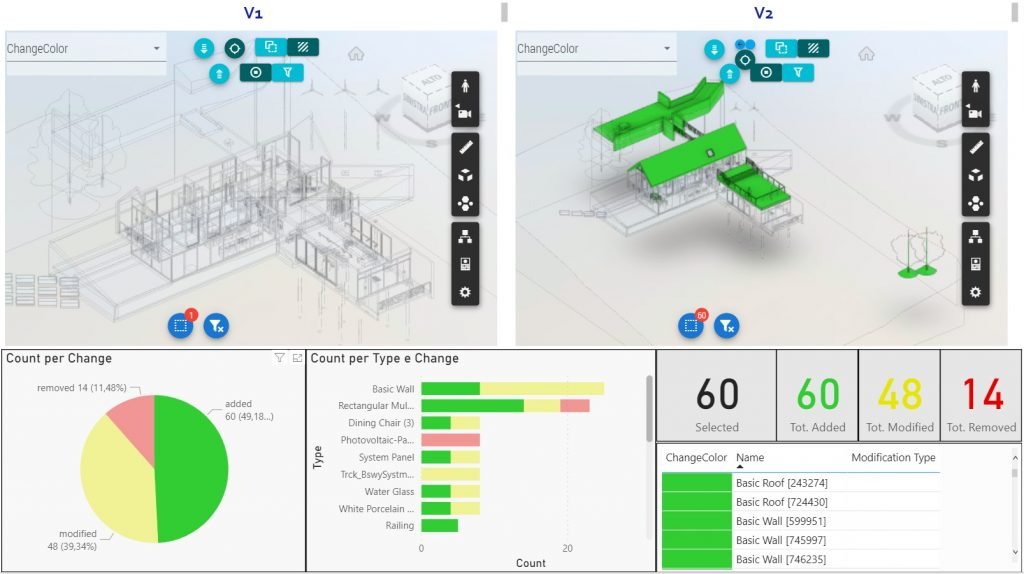The width and height of the screenshot is (1024, 574).
Task: Click the red Photovoltaic-Pa... bar
Action: [x=451, y=440]
